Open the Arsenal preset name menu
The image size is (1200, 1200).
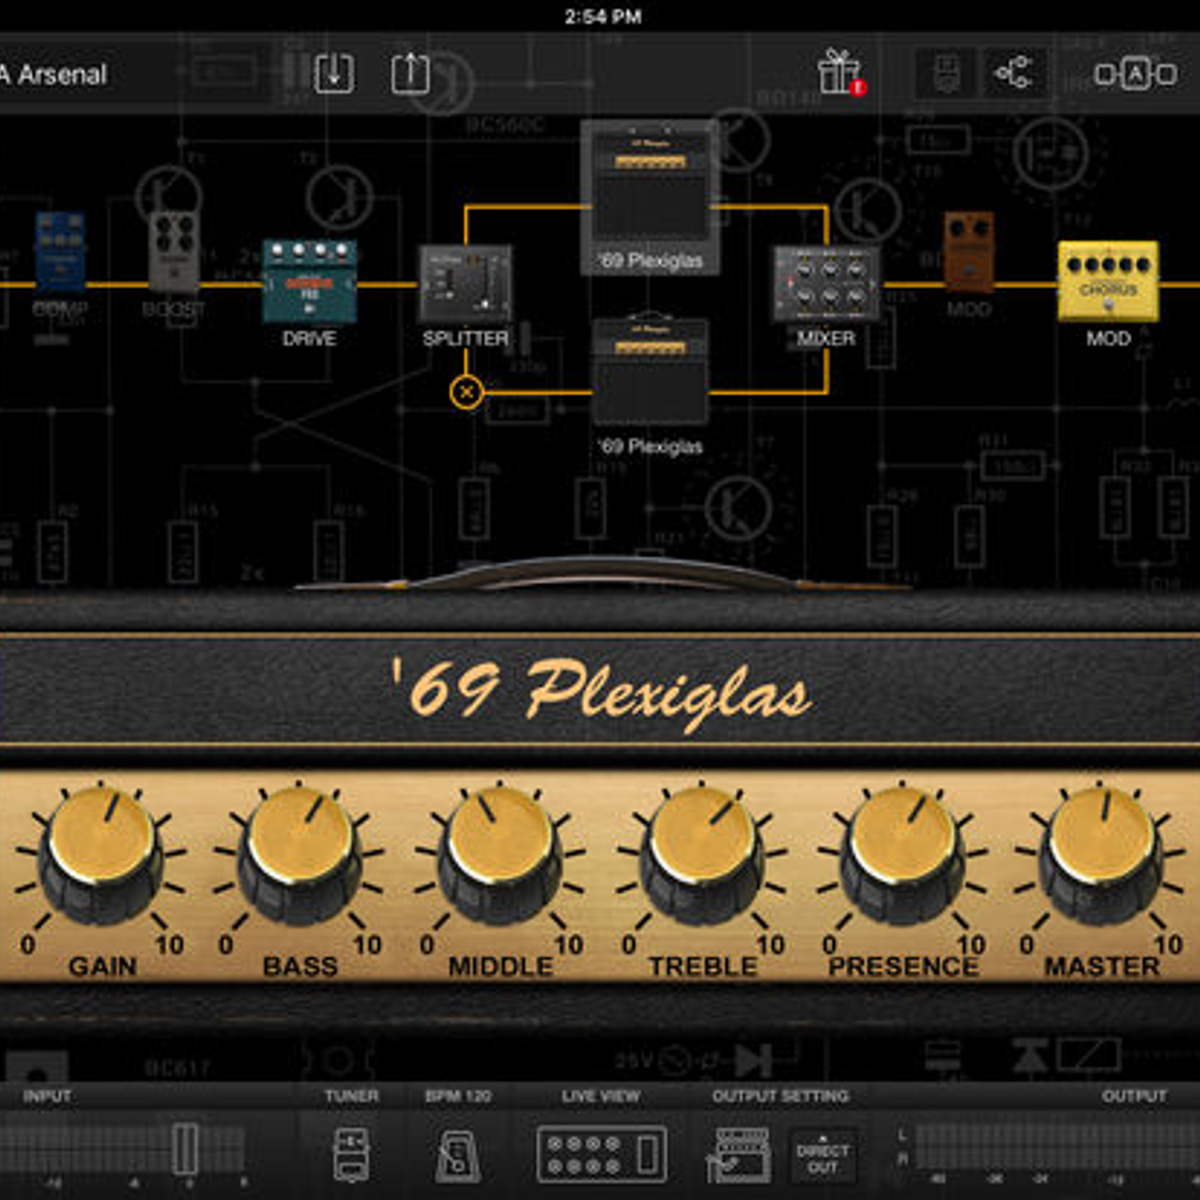[55, 75]
